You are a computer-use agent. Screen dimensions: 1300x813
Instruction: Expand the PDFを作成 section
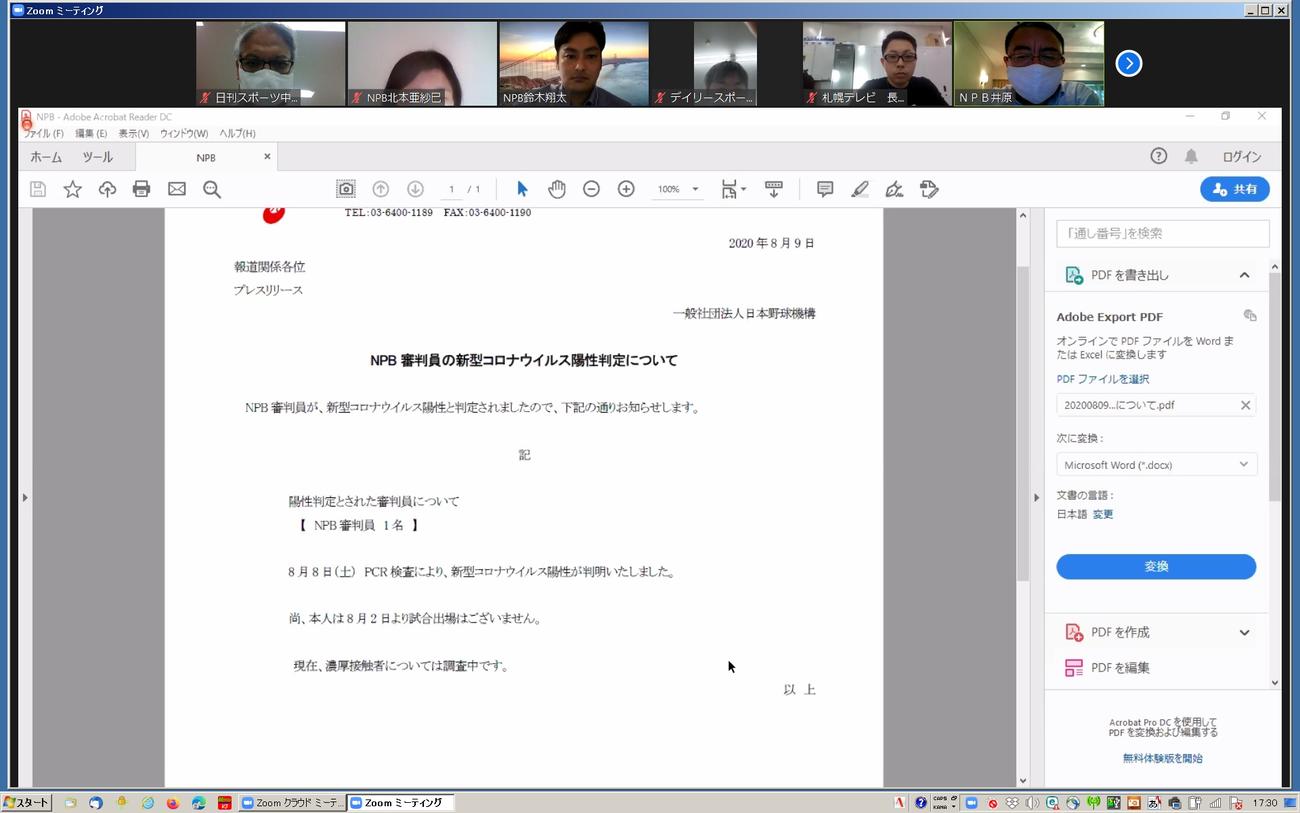(1244, 632)
